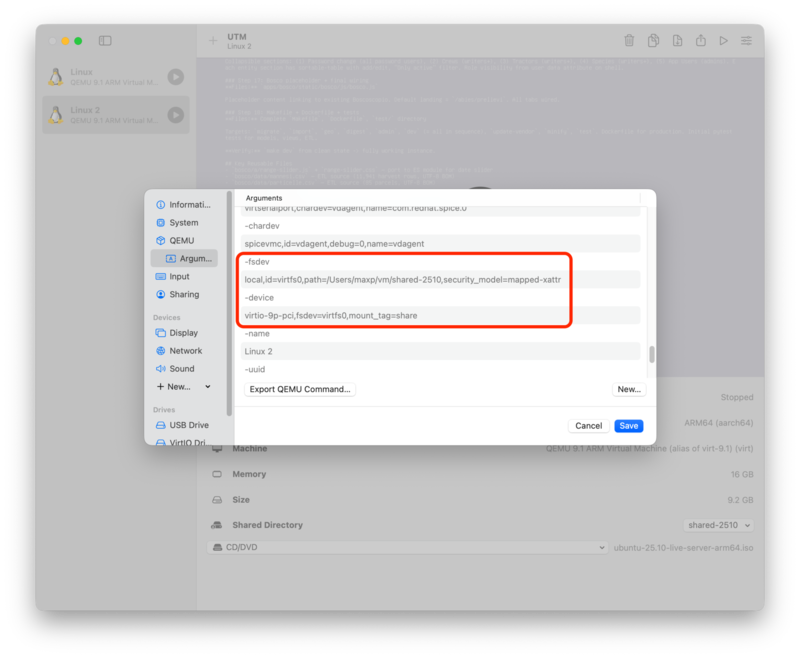Open the Input settings section
Screen dimensions: 800x658
[178, 277]
